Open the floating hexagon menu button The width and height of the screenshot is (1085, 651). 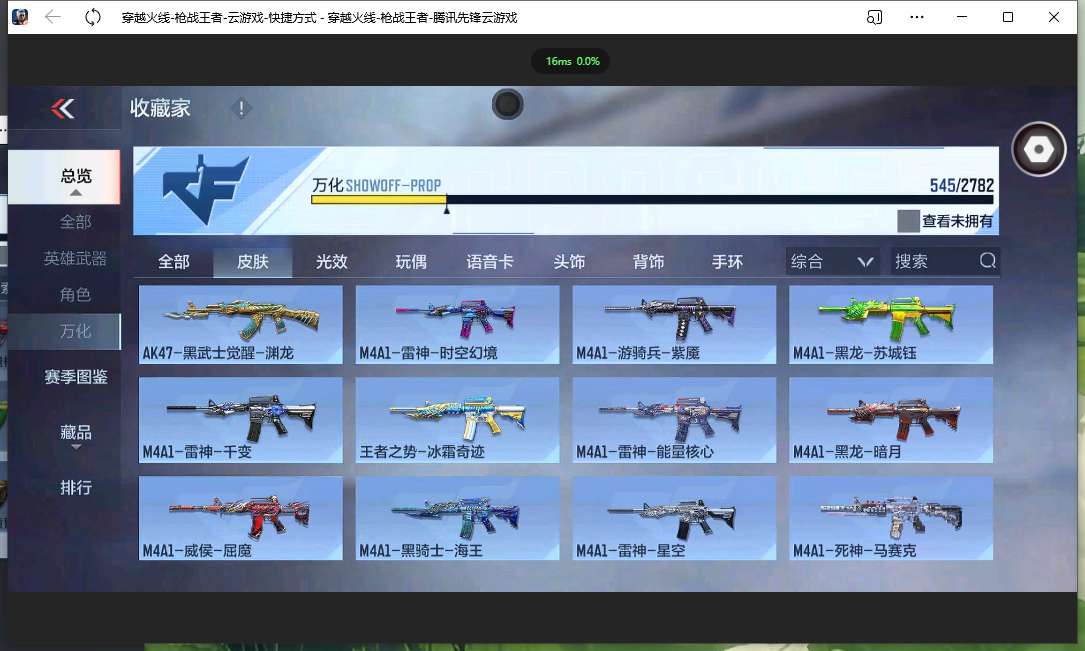coord(1038,149)
